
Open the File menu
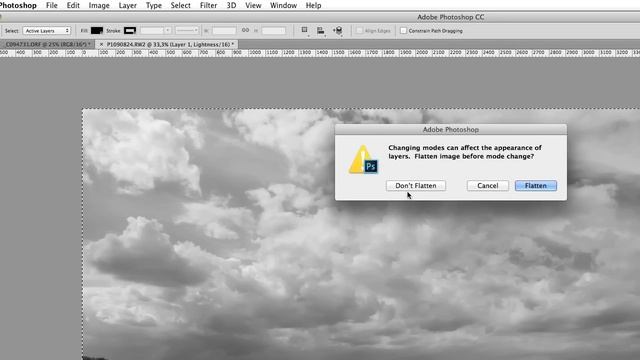(51, 5)
